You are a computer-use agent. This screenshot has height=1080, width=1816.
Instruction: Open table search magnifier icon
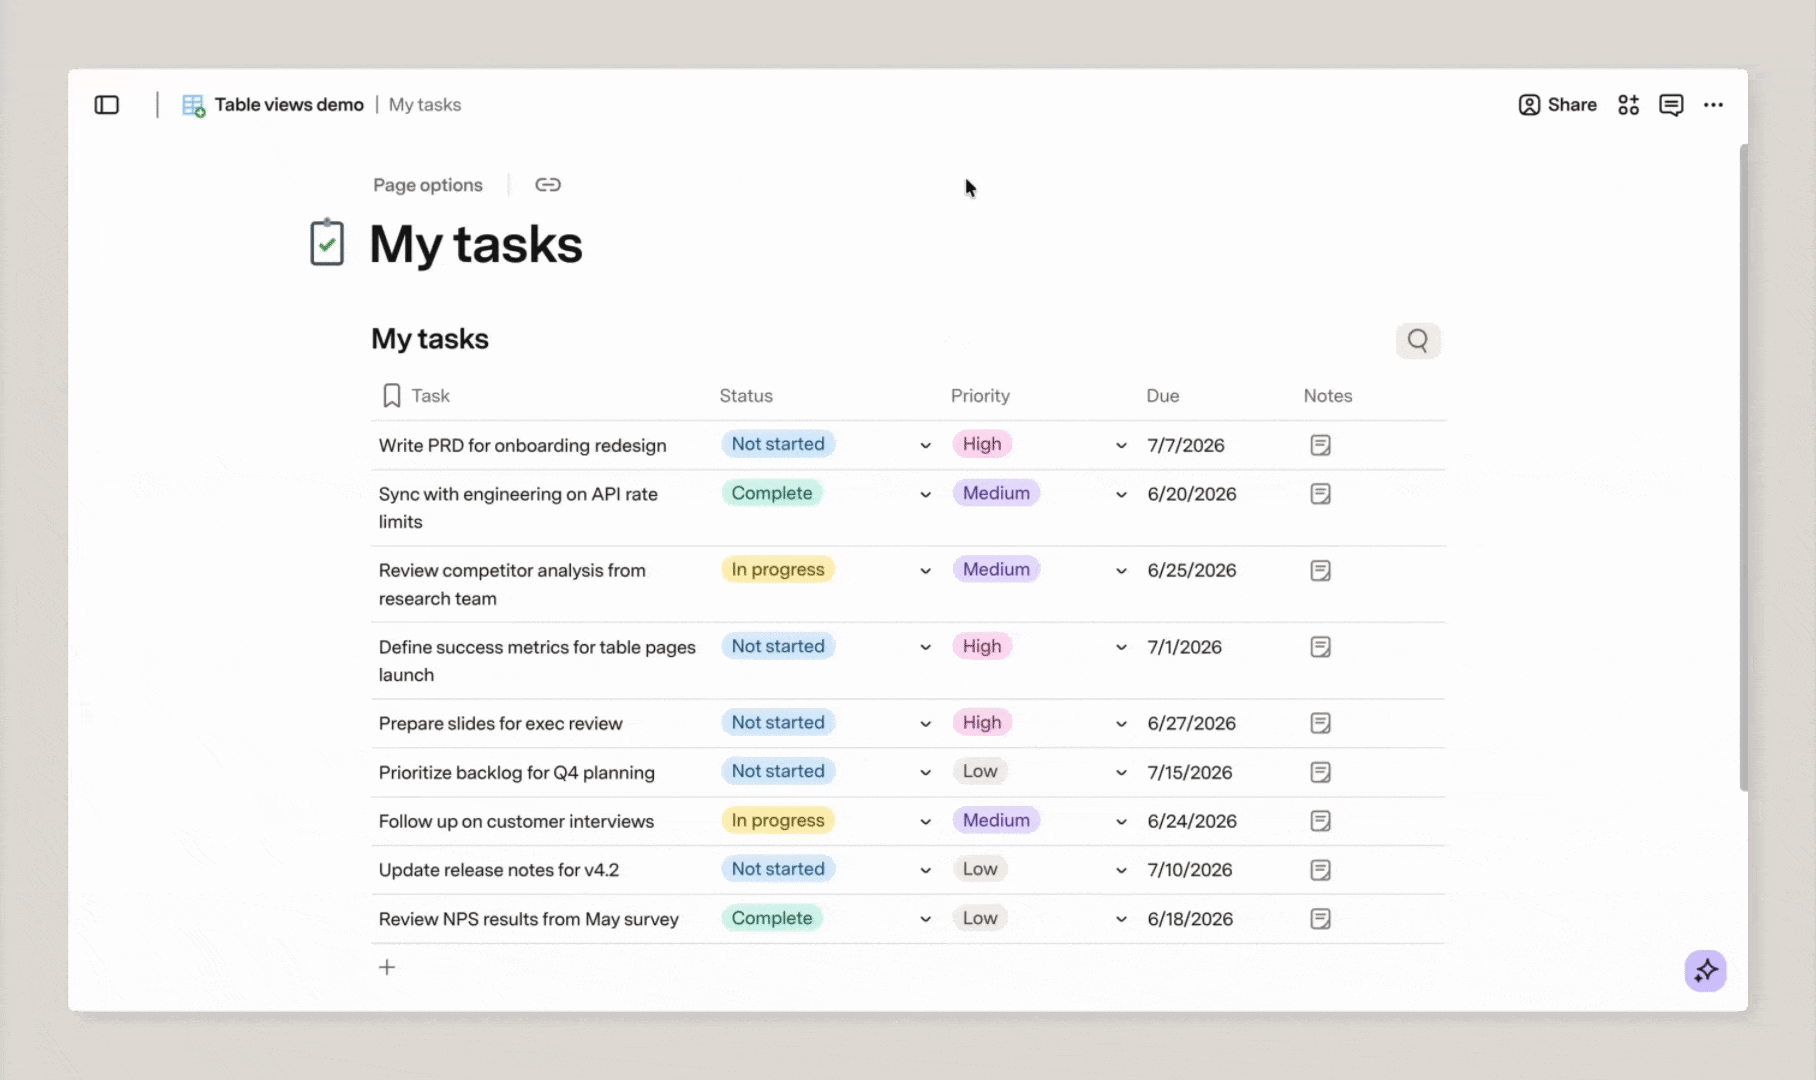click(x=1418, y=340)
